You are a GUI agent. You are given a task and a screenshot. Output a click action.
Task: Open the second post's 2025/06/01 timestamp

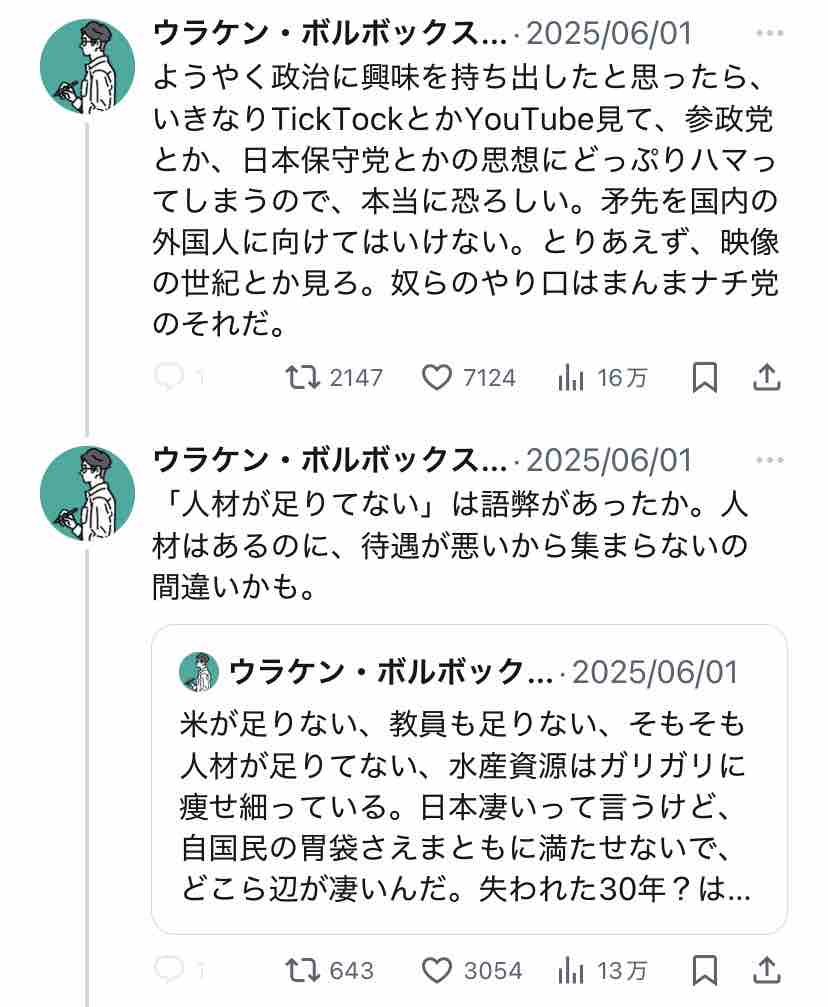608,460
